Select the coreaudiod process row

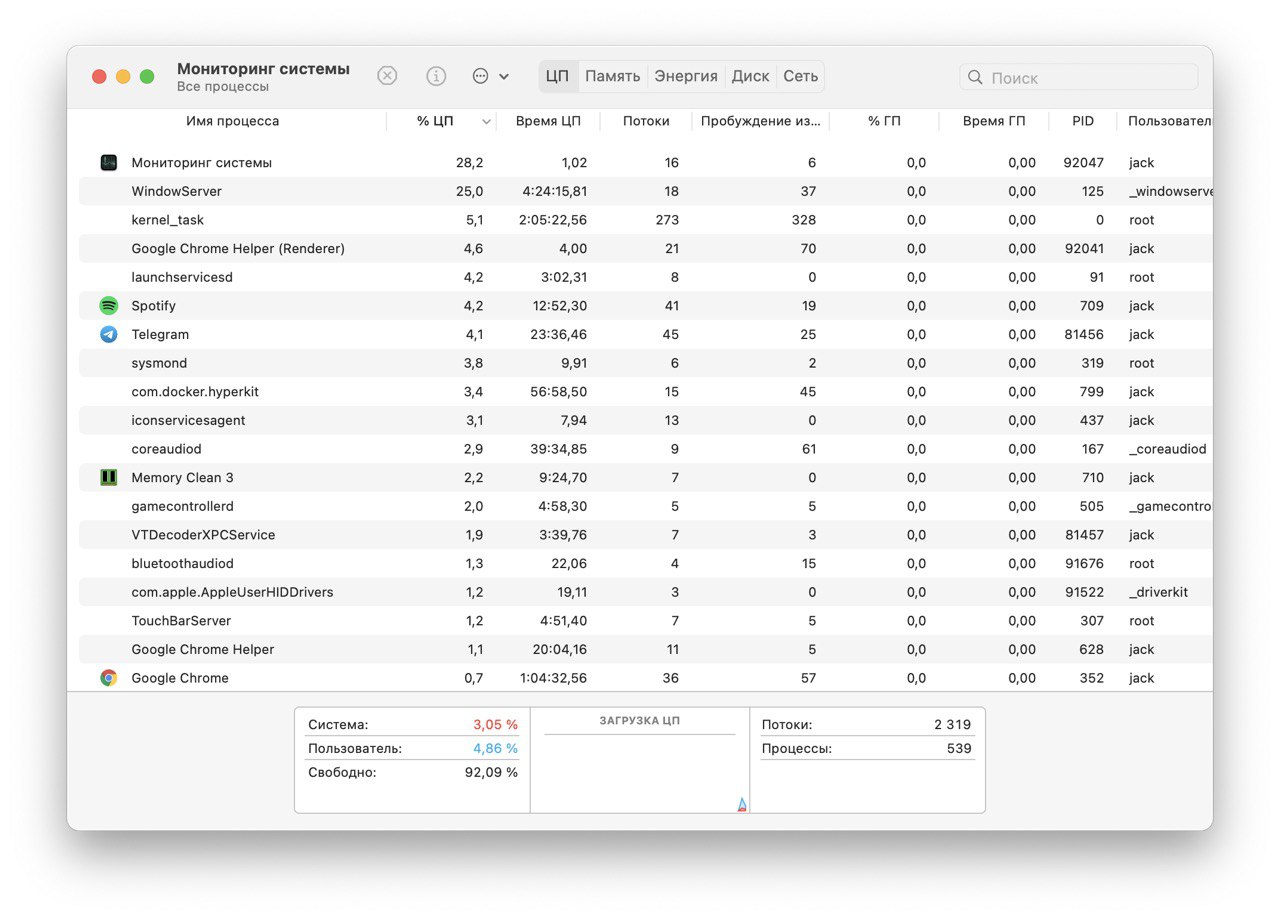[646, 449]
